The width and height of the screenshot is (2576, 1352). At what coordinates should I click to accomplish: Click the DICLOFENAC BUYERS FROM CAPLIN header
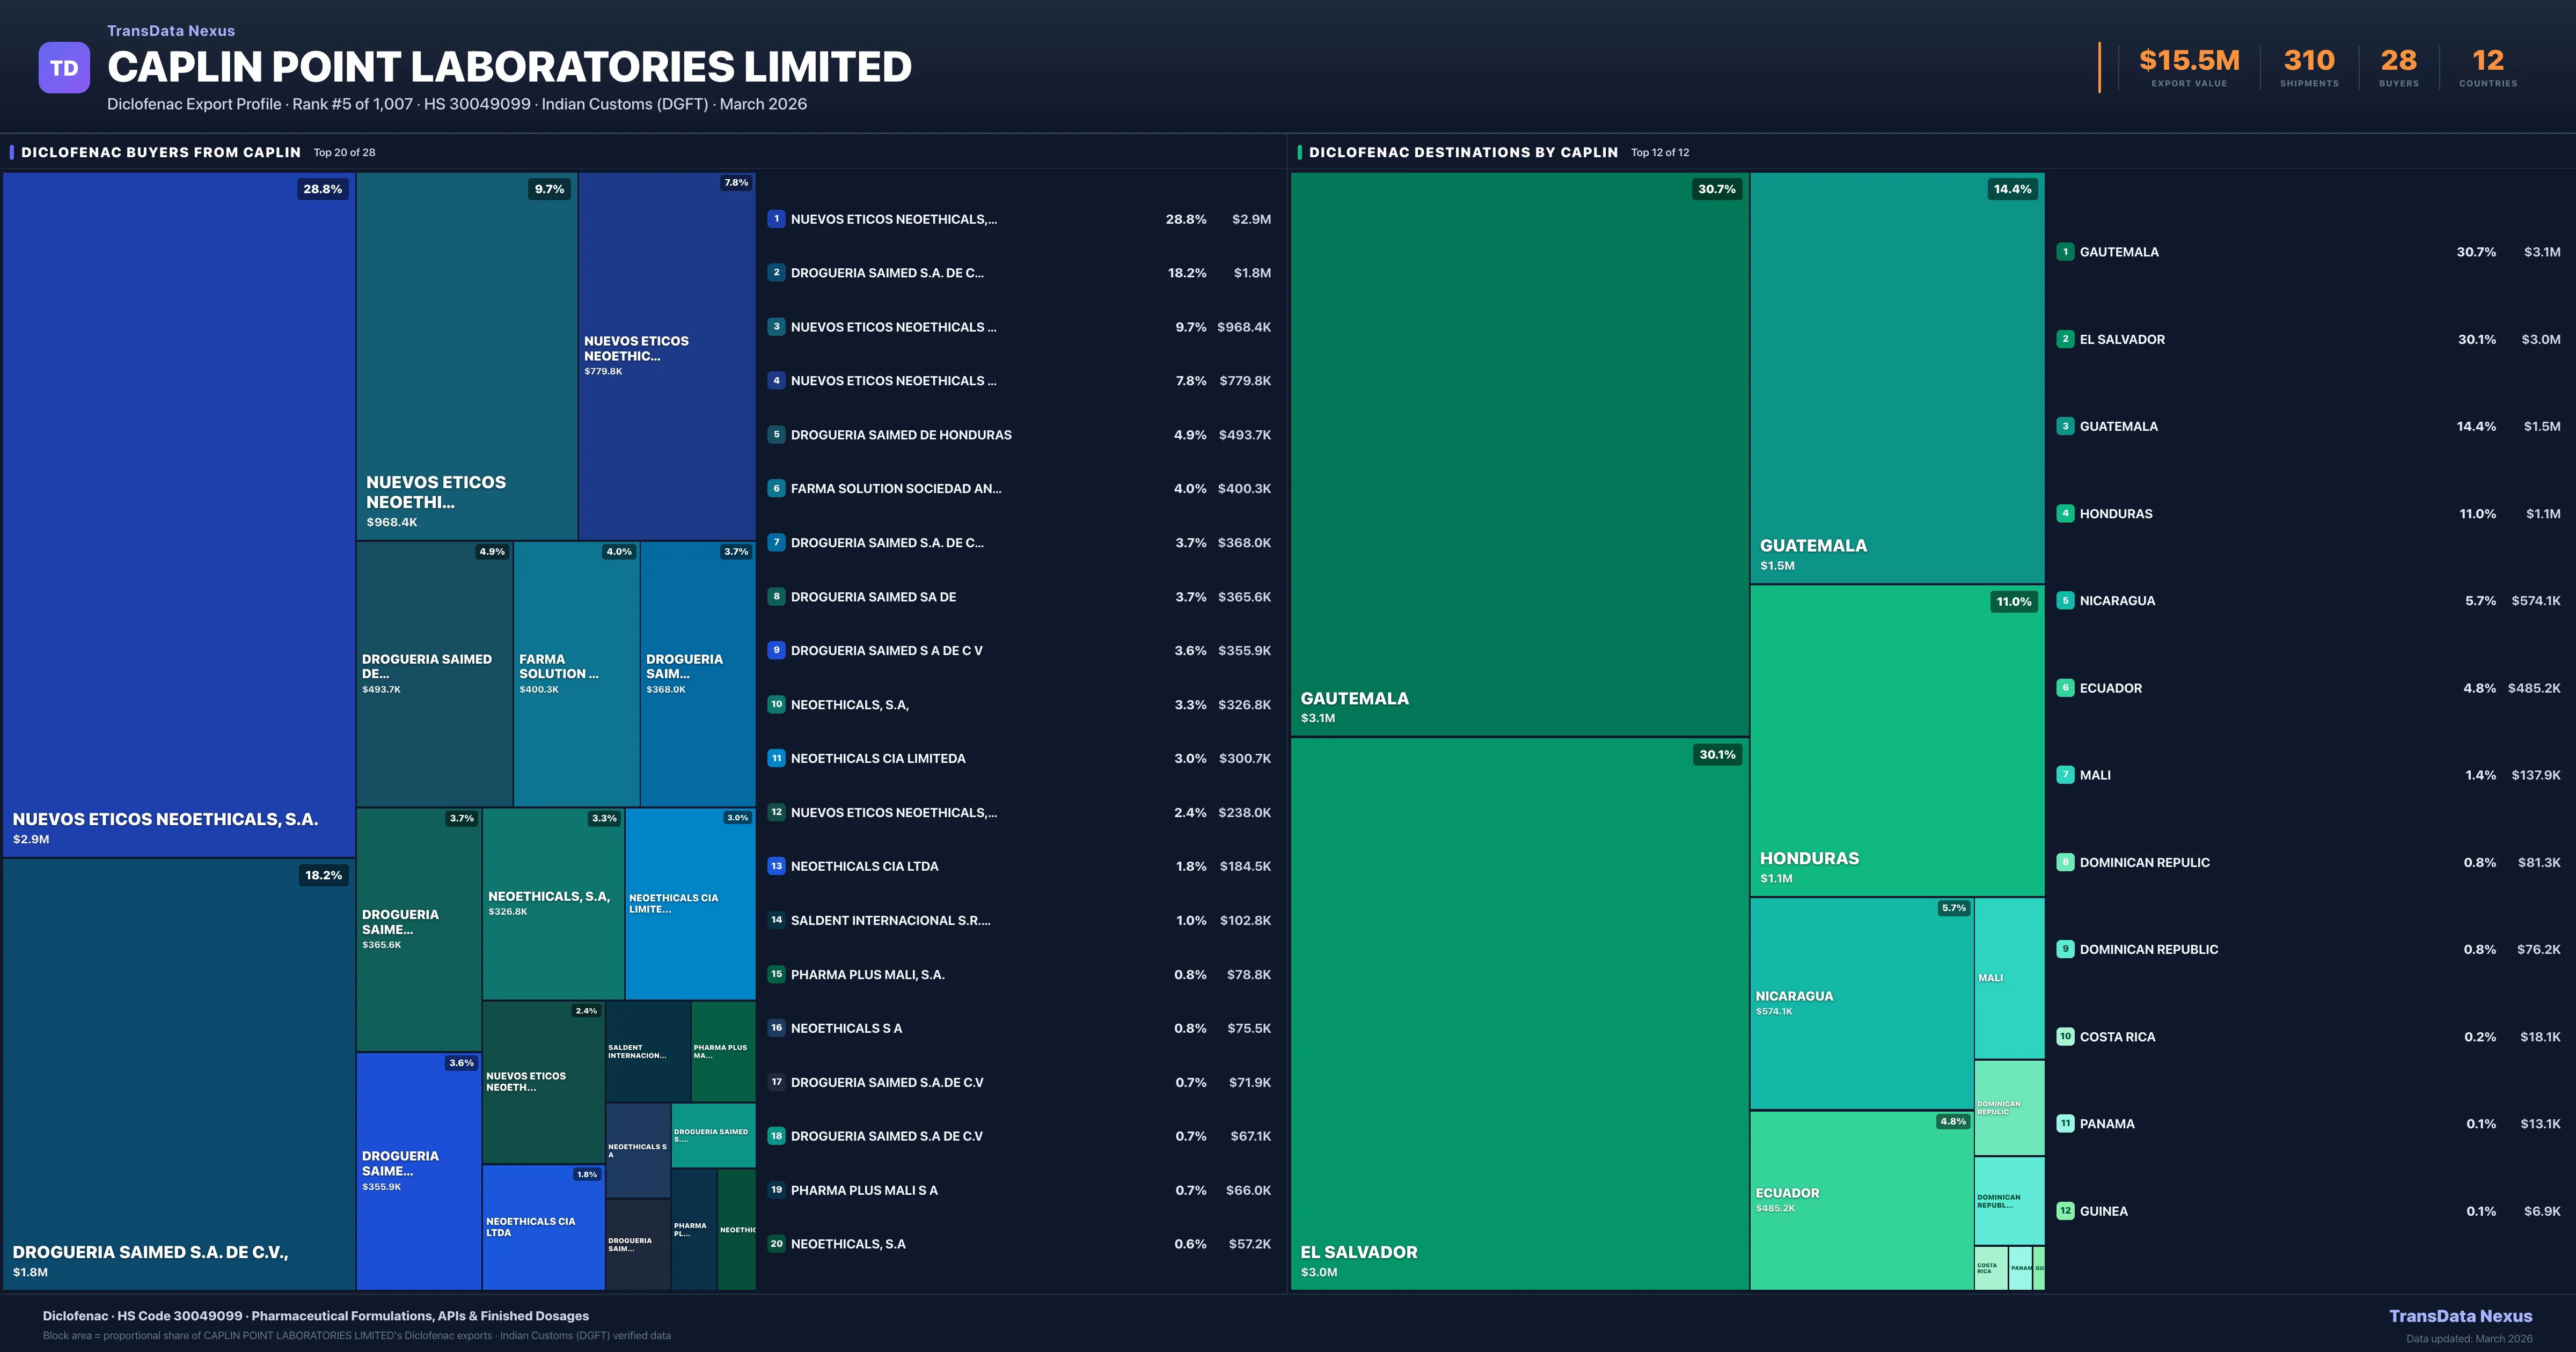click(x=160, y=152)
